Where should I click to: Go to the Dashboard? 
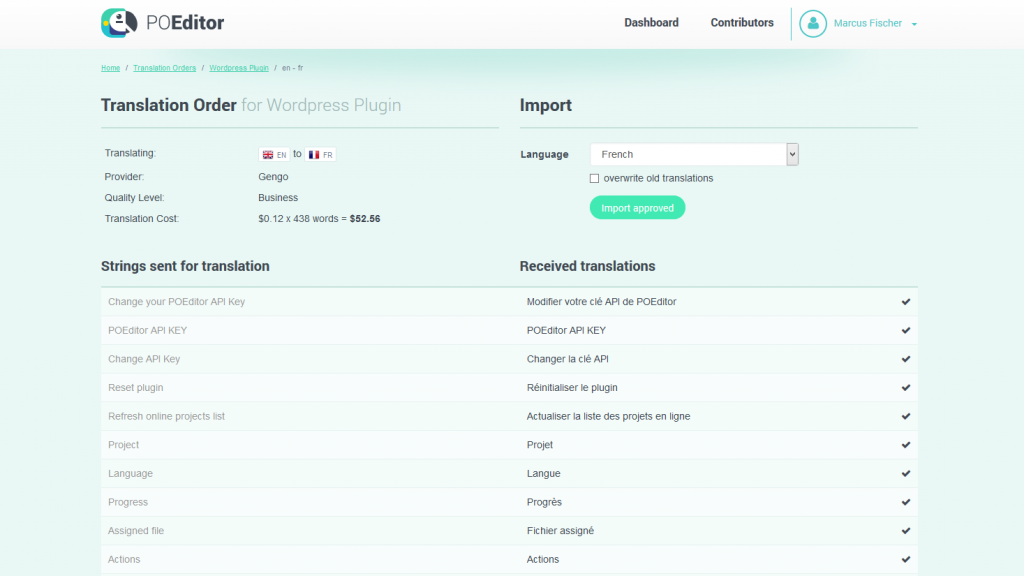(x=651, y=22)
